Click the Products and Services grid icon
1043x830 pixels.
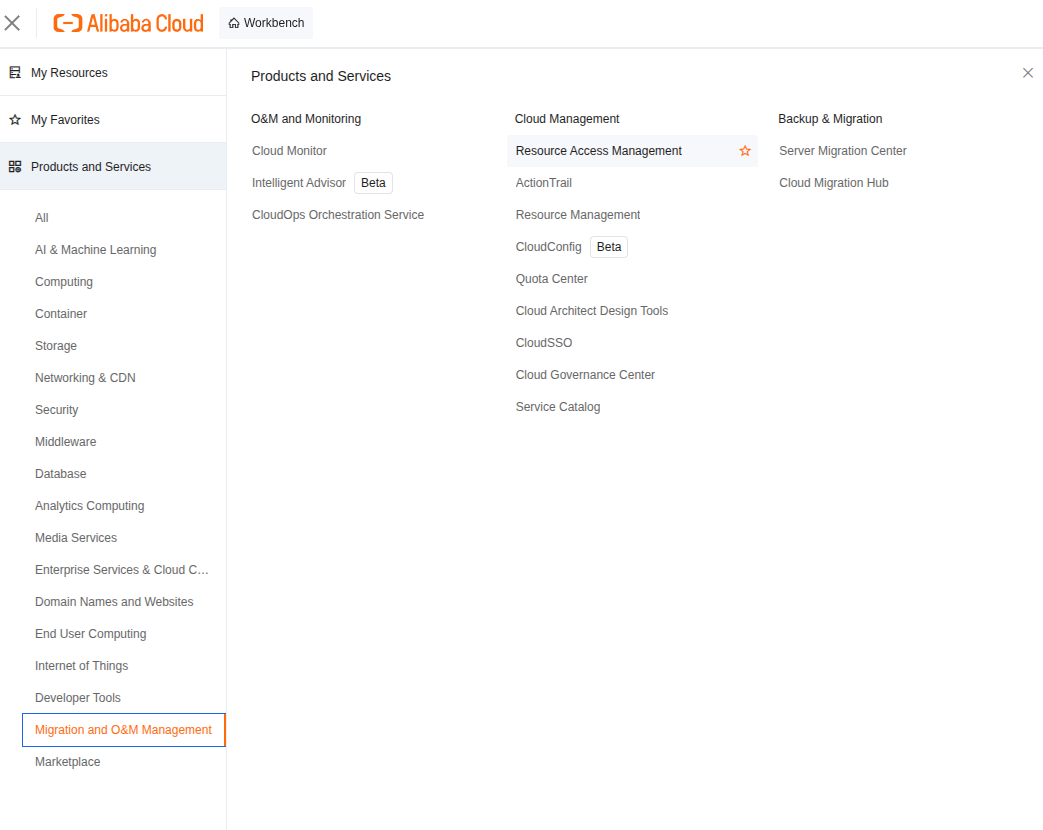pos(15,167)
